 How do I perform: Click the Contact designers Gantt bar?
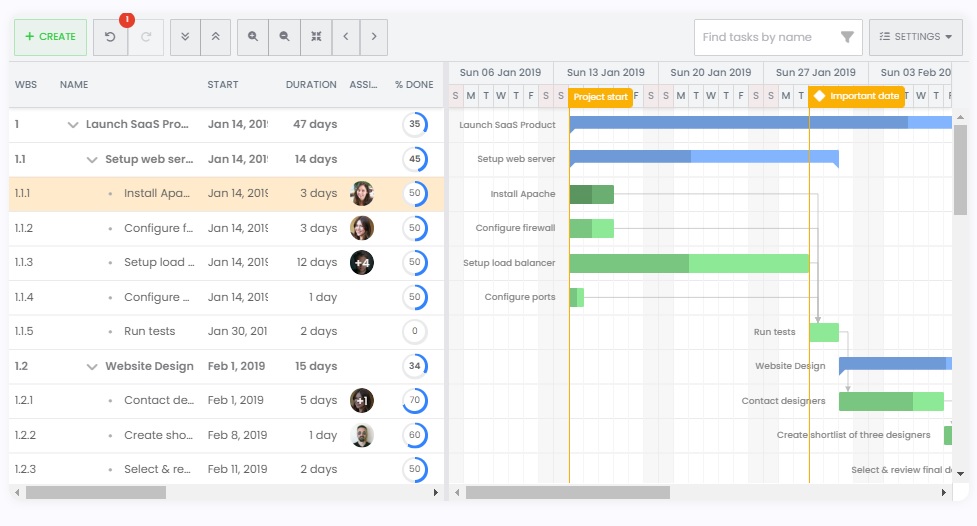pyautogui.click(x=891, y=401)
